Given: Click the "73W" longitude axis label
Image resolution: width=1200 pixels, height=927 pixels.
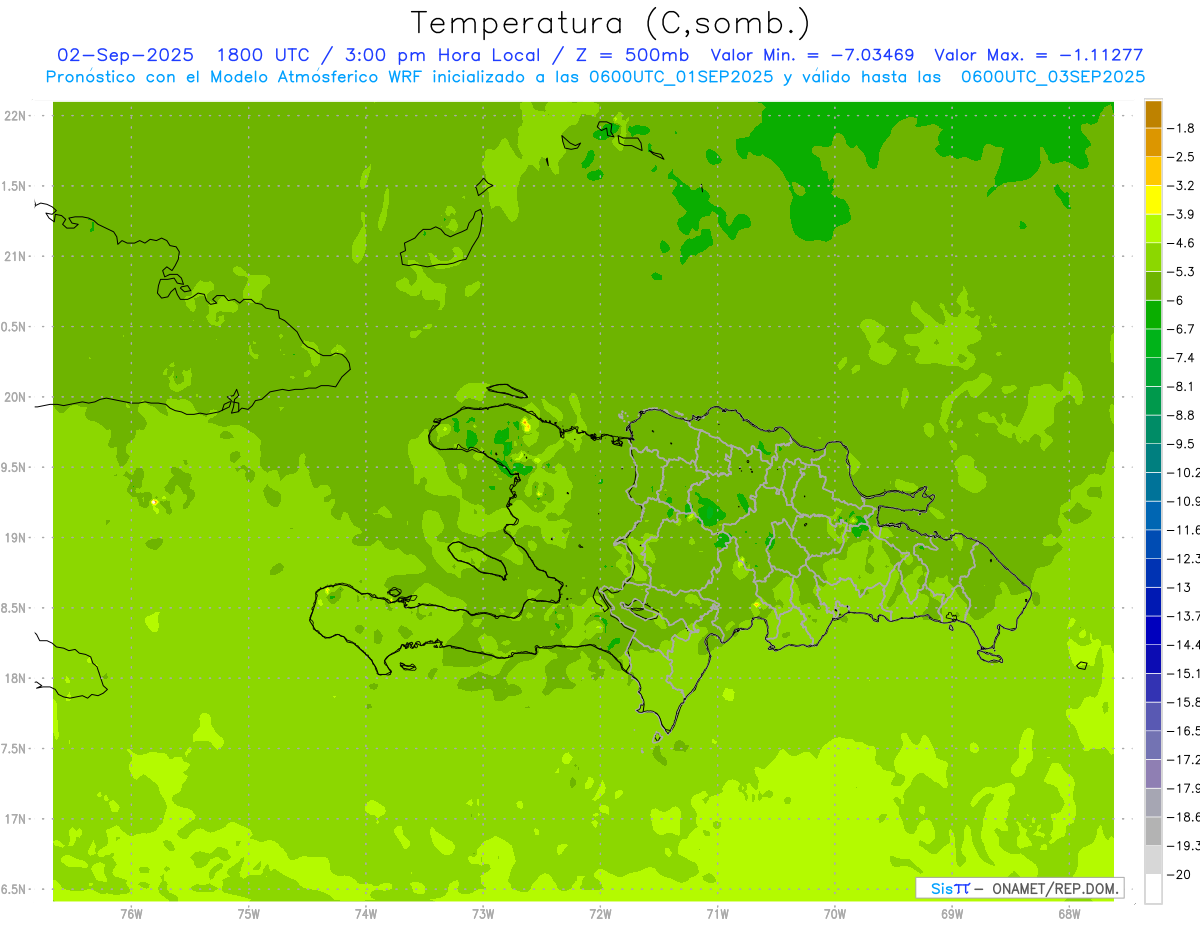Looking at the screenshot, I should [x=483, y=913].
